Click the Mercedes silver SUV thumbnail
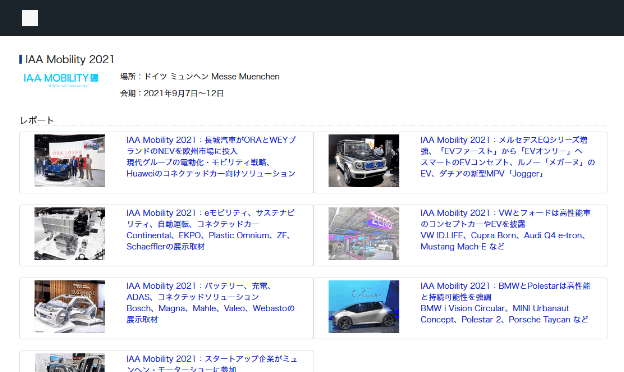This screenshot has height=372, width=624. (364, 160)
